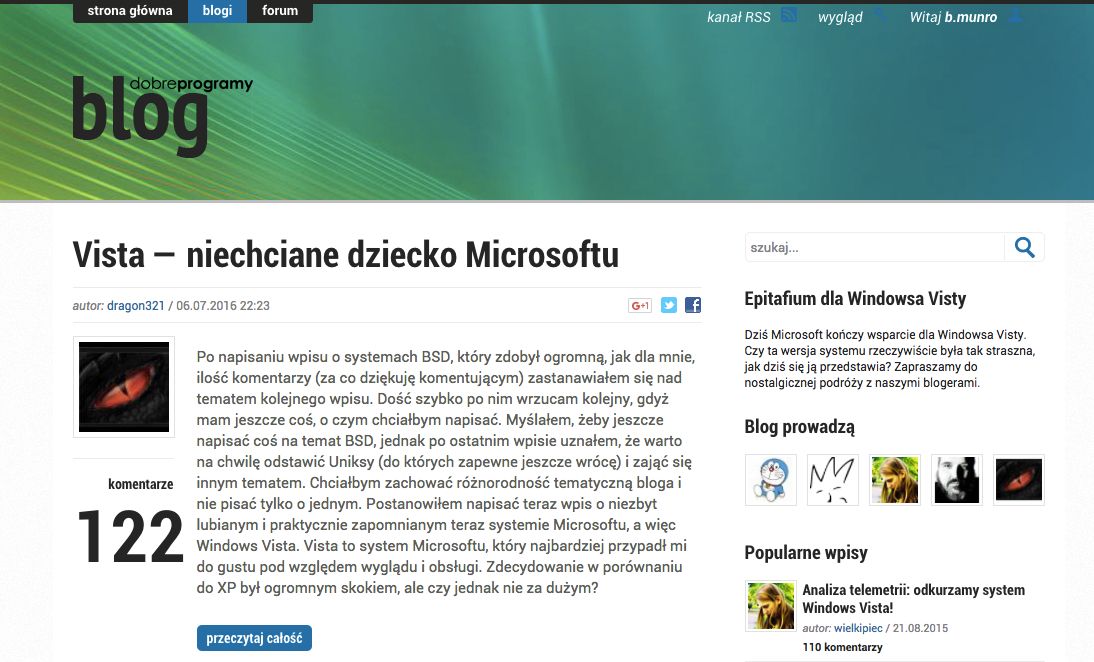Viewport: 1094px width, 662px height.
Task: Click the search magnifier icon
Action: [1023, 246]
